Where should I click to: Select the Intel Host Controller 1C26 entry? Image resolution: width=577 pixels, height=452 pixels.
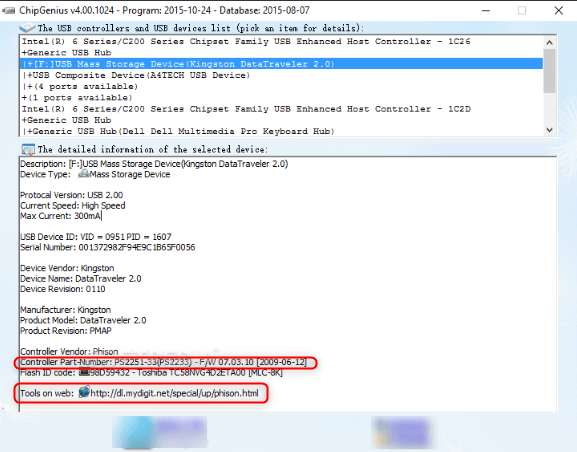[282, 41]
